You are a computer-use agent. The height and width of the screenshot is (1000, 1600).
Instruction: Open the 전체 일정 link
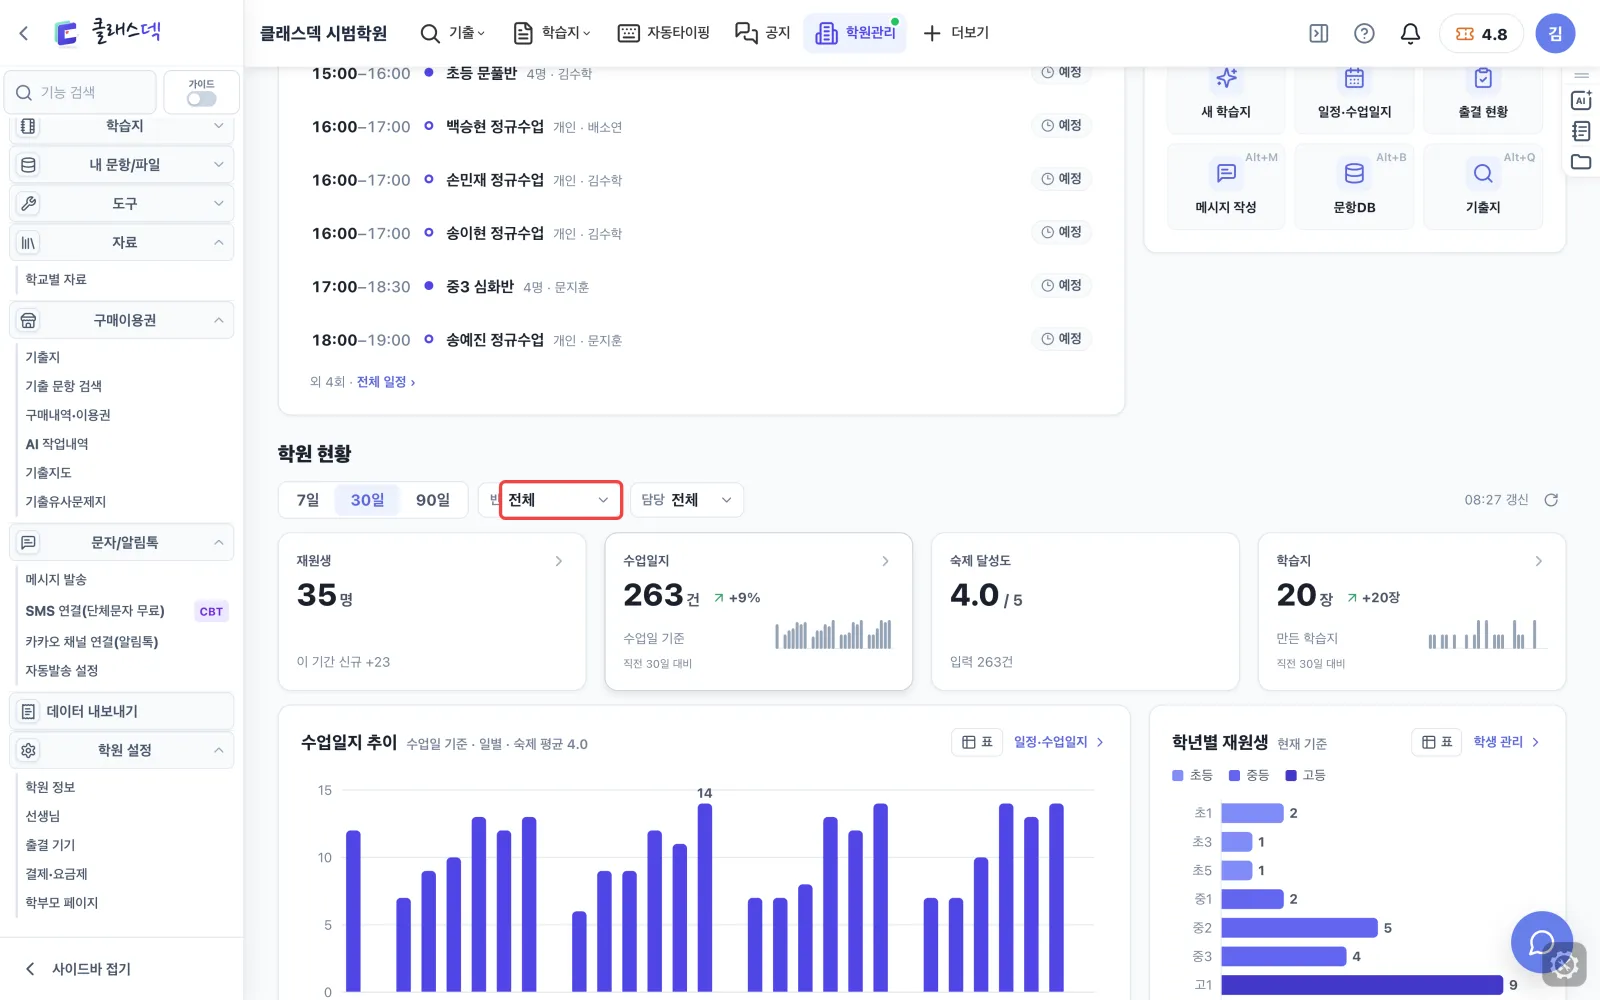click(x=386, y=382)
